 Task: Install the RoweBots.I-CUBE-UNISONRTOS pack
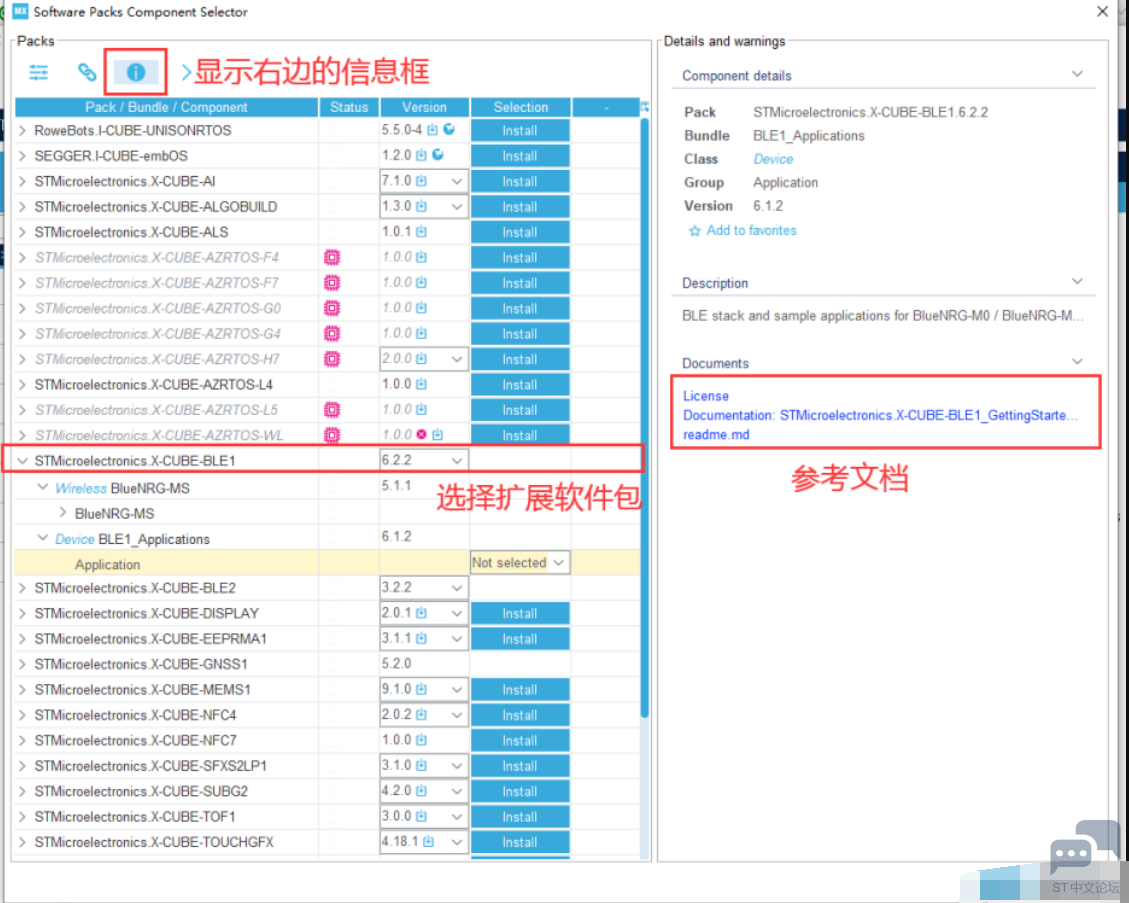point(520,130)
